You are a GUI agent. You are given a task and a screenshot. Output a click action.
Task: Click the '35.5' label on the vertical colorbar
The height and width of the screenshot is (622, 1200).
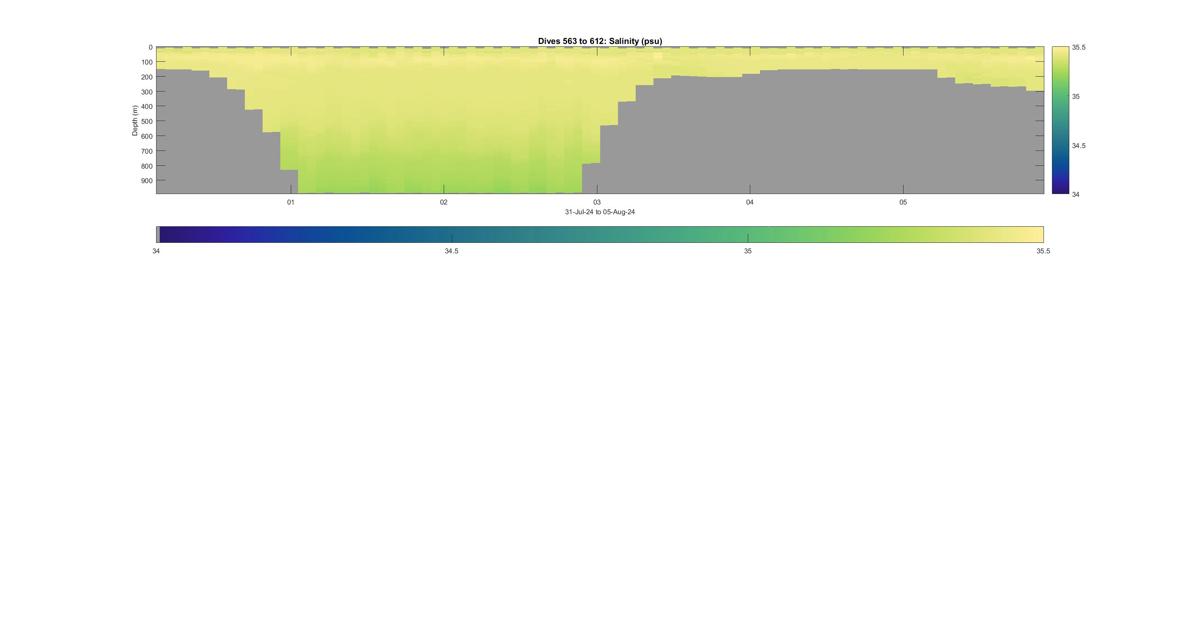1079,47
